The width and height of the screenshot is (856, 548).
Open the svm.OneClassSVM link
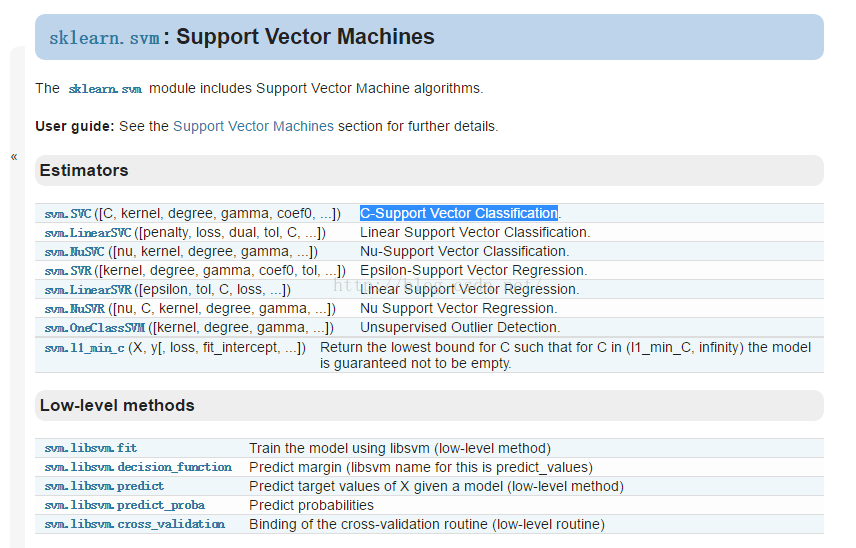(x=94, y=328)
